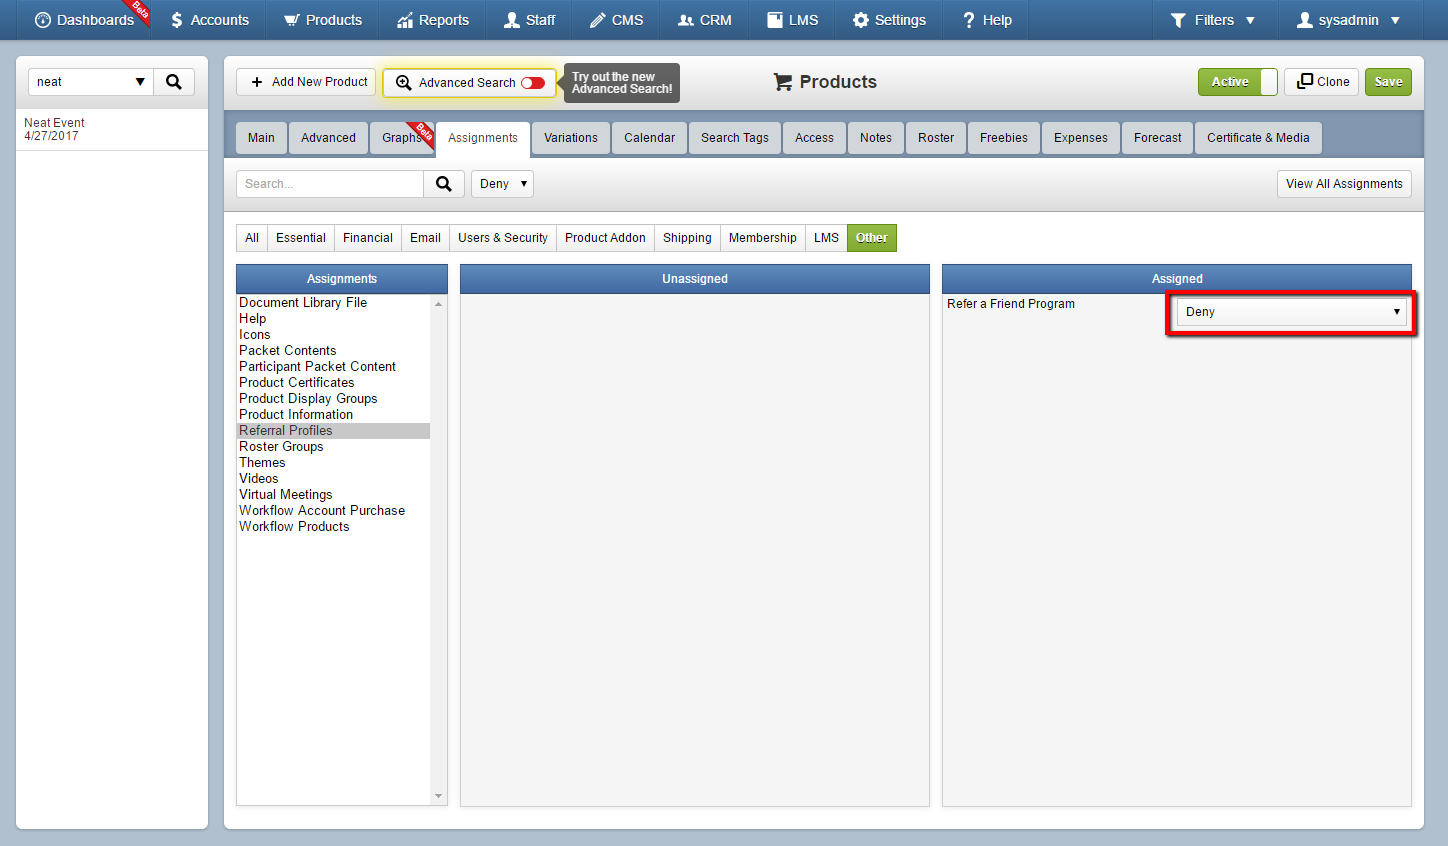This screenshot has height=846, width=1448.
Task: Switch to the Notes tab
Action: [876, 138]
